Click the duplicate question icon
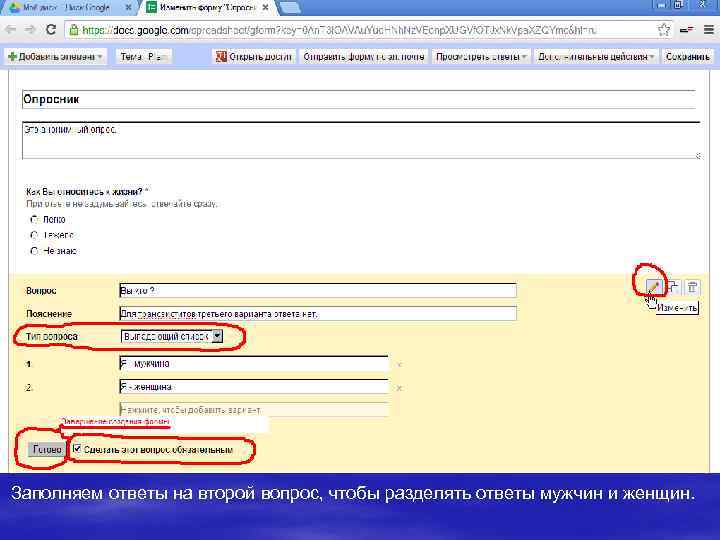Screen dimensions: 720x540 [x=673, y=287]
